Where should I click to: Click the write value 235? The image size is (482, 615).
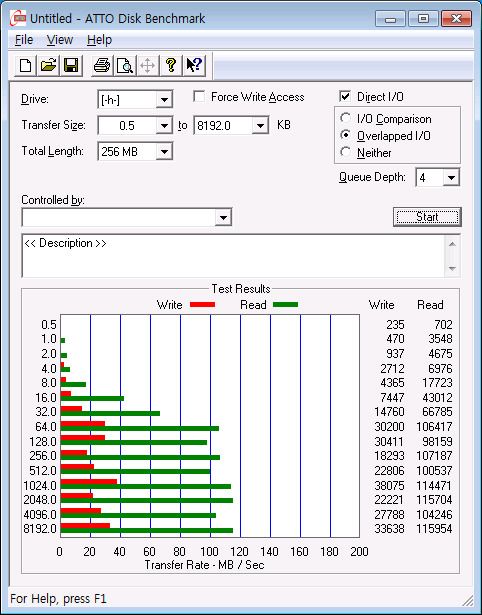click(x=395, y=325)
